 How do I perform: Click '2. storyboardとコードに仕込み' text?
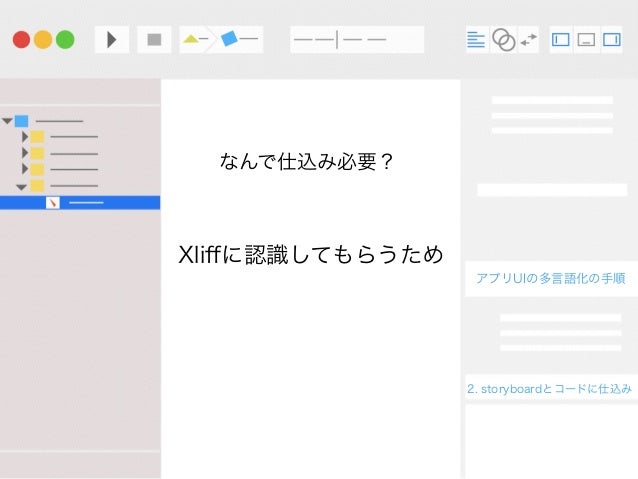click(549, 389)
